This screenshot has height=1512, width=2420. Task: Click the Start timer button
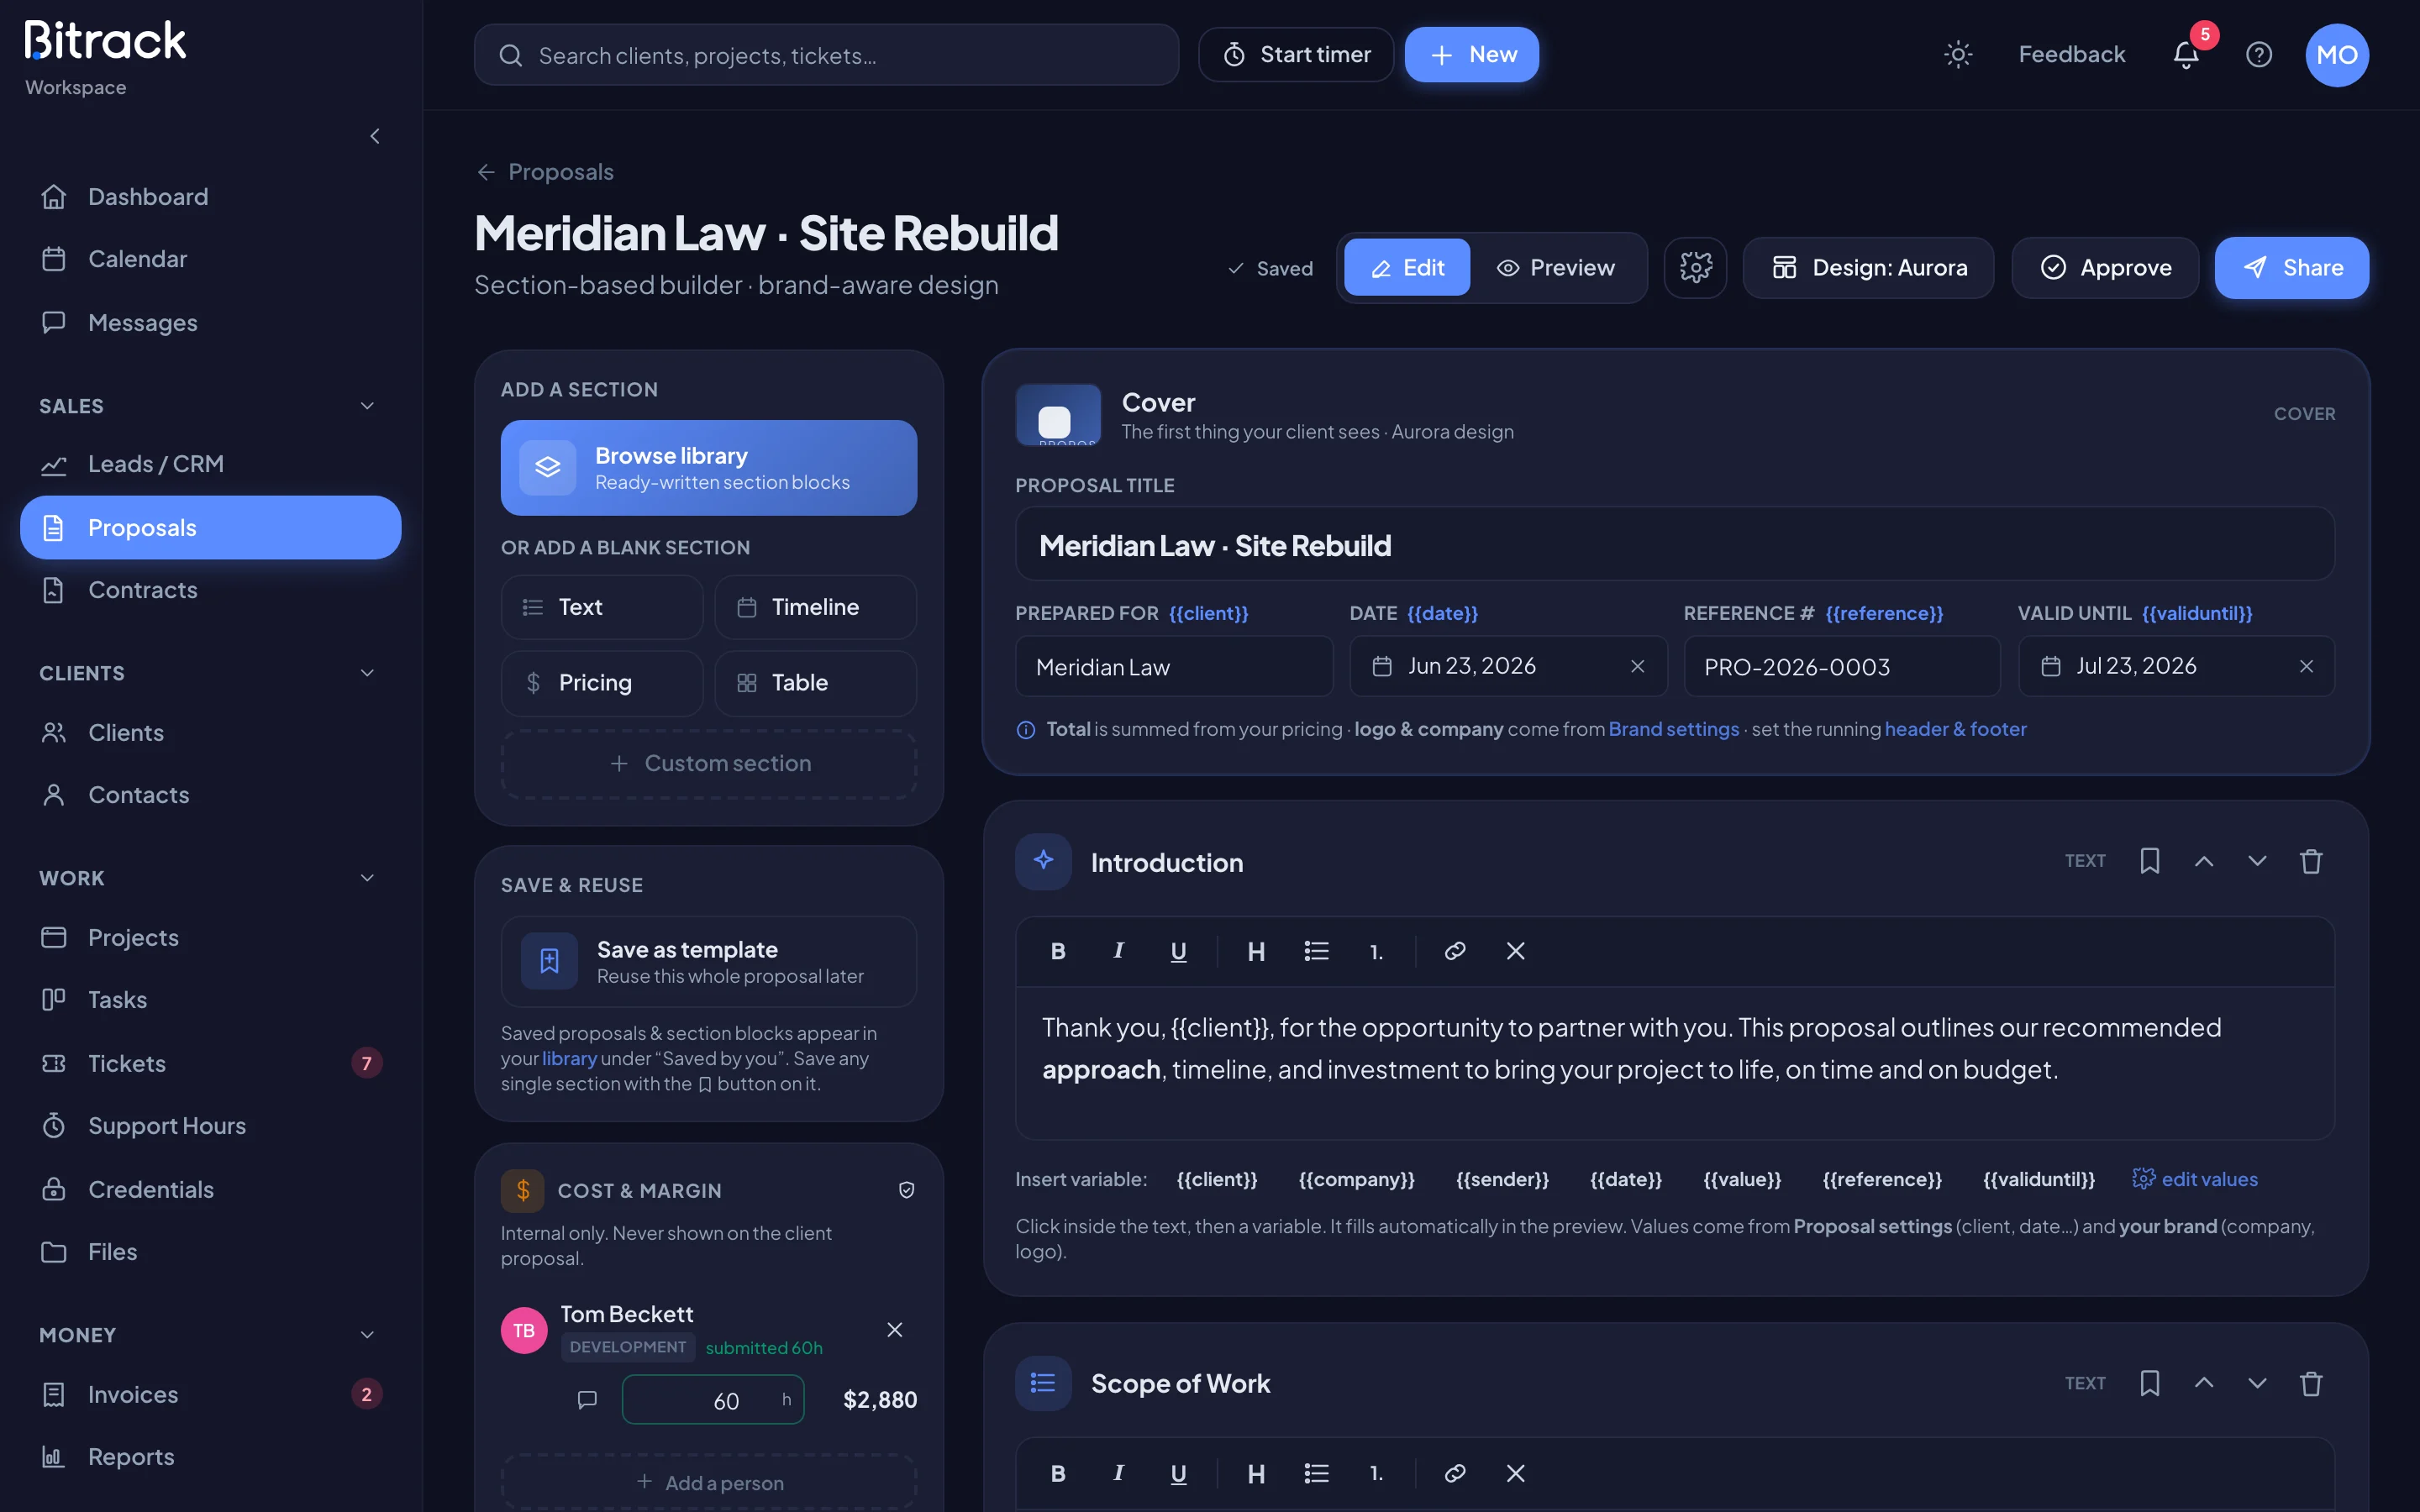coord(1296,54)
